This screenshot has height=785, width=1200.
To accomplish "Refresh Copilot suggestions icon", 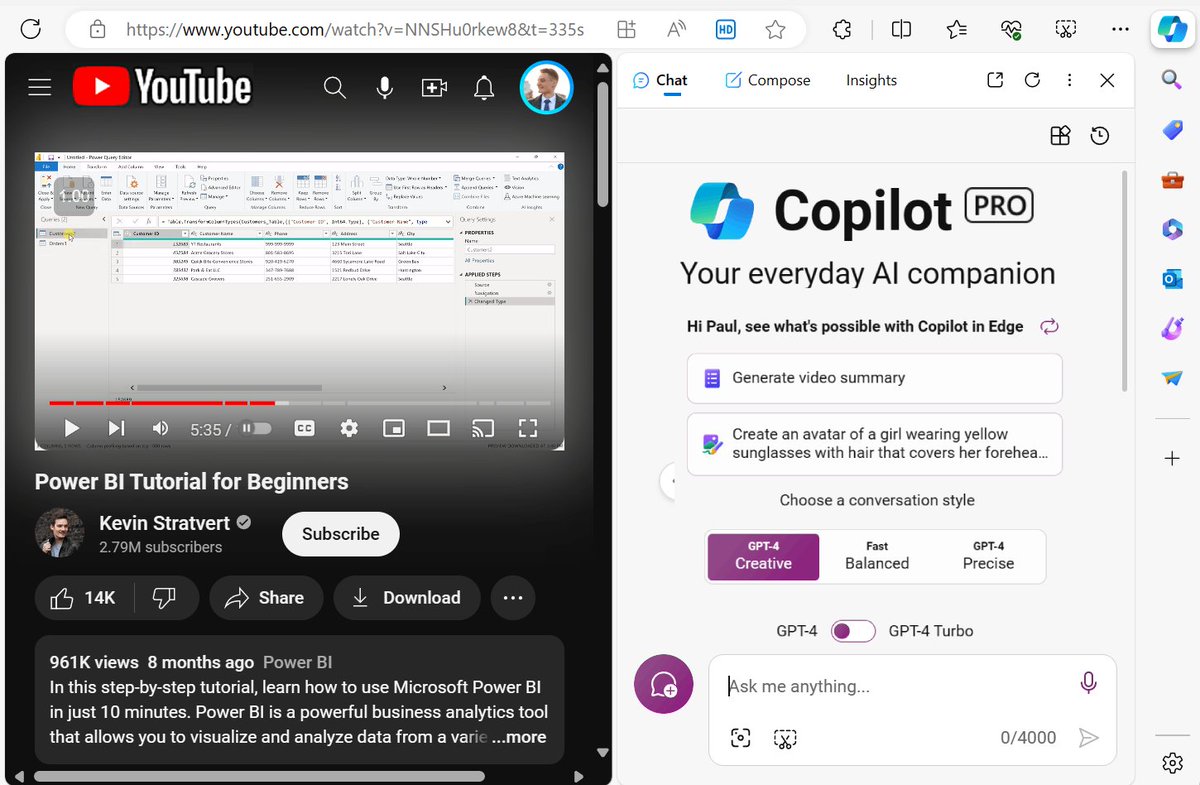I will (x=1049, y=326).
